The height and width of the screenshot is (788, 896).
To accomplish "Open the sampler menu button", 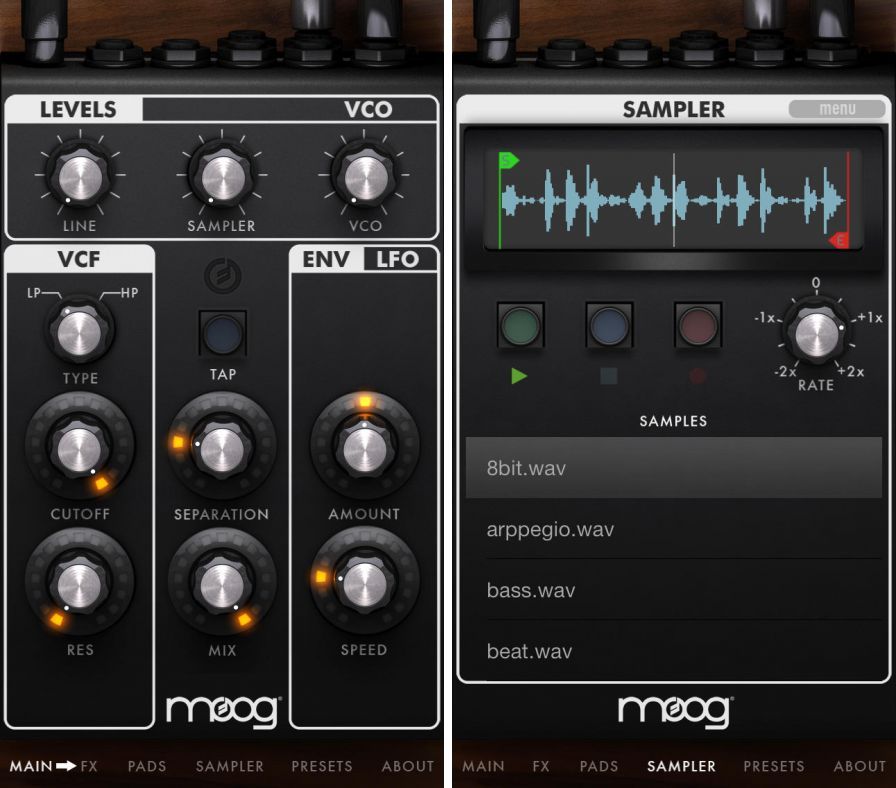I will pyautogui.click(x=837, y=110).
